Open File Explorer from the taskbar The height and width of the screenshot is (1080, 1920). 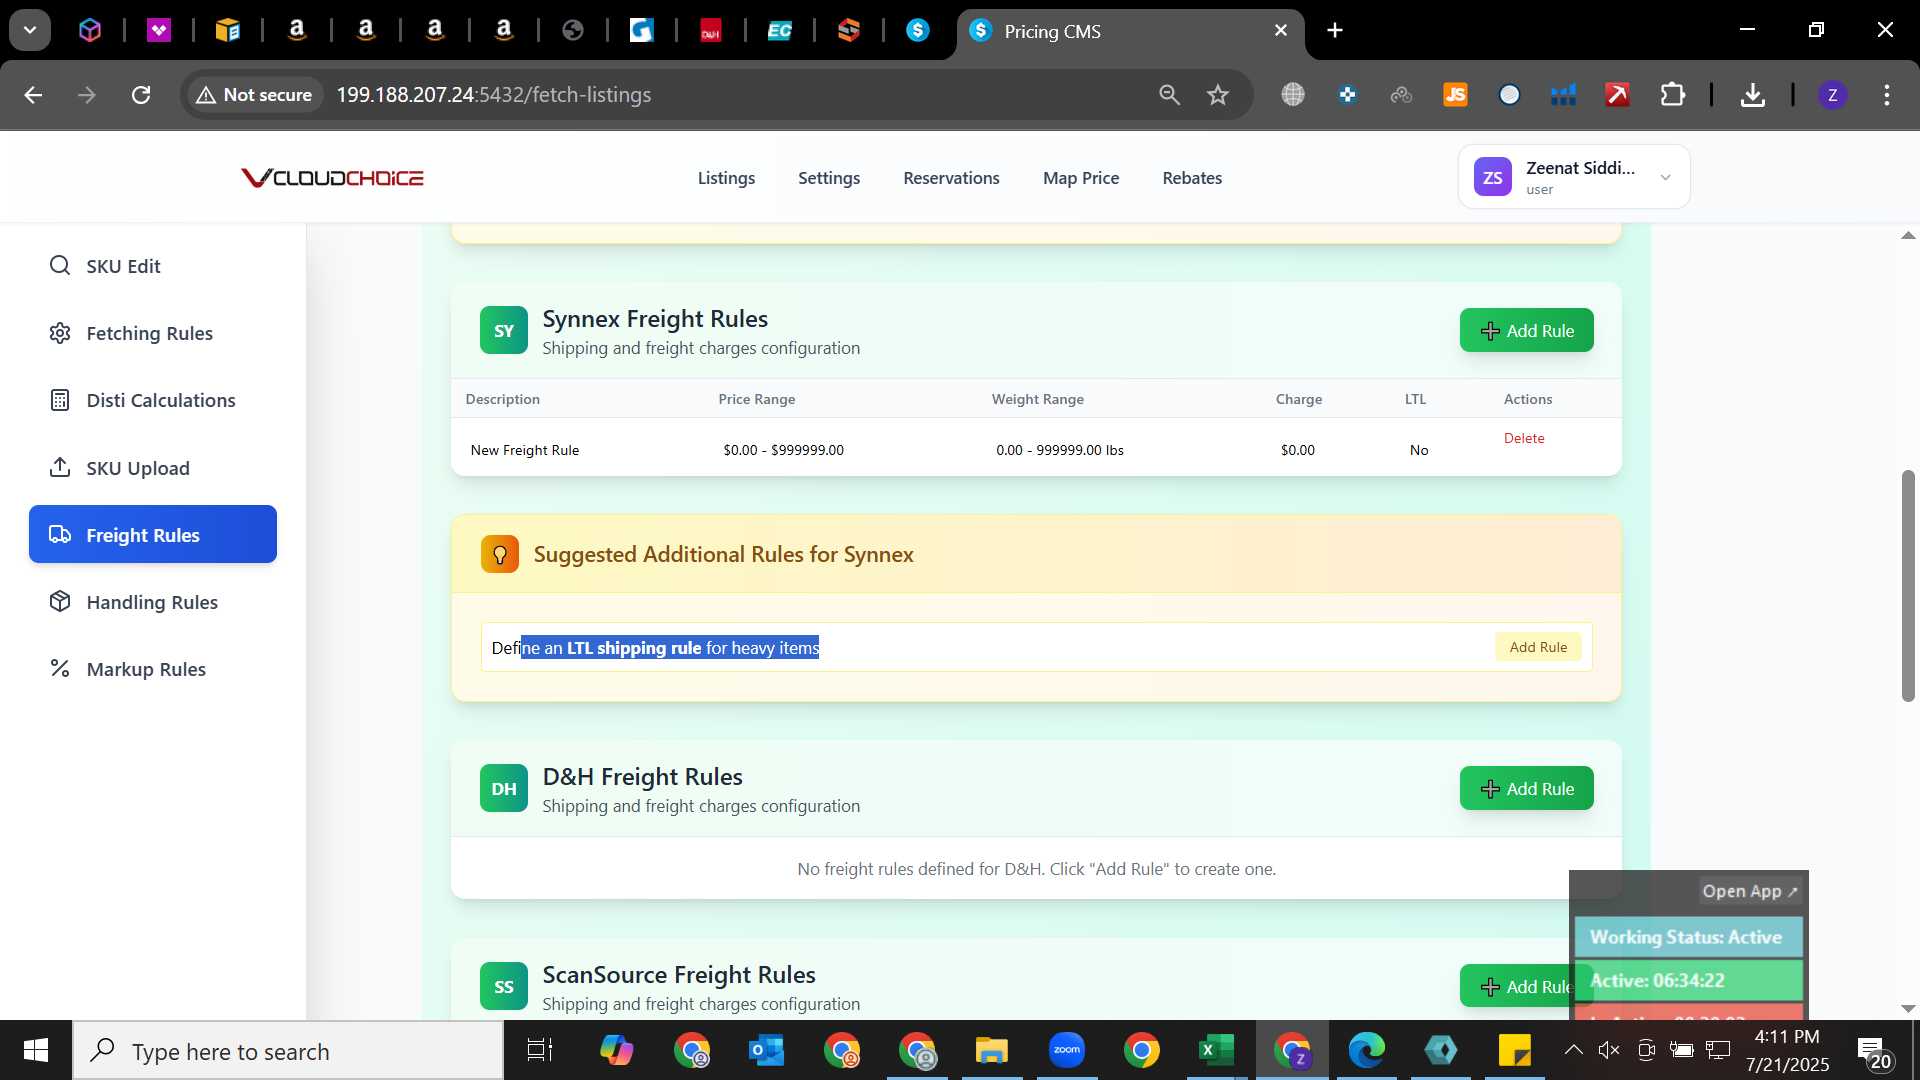(x=991, y=1051)
